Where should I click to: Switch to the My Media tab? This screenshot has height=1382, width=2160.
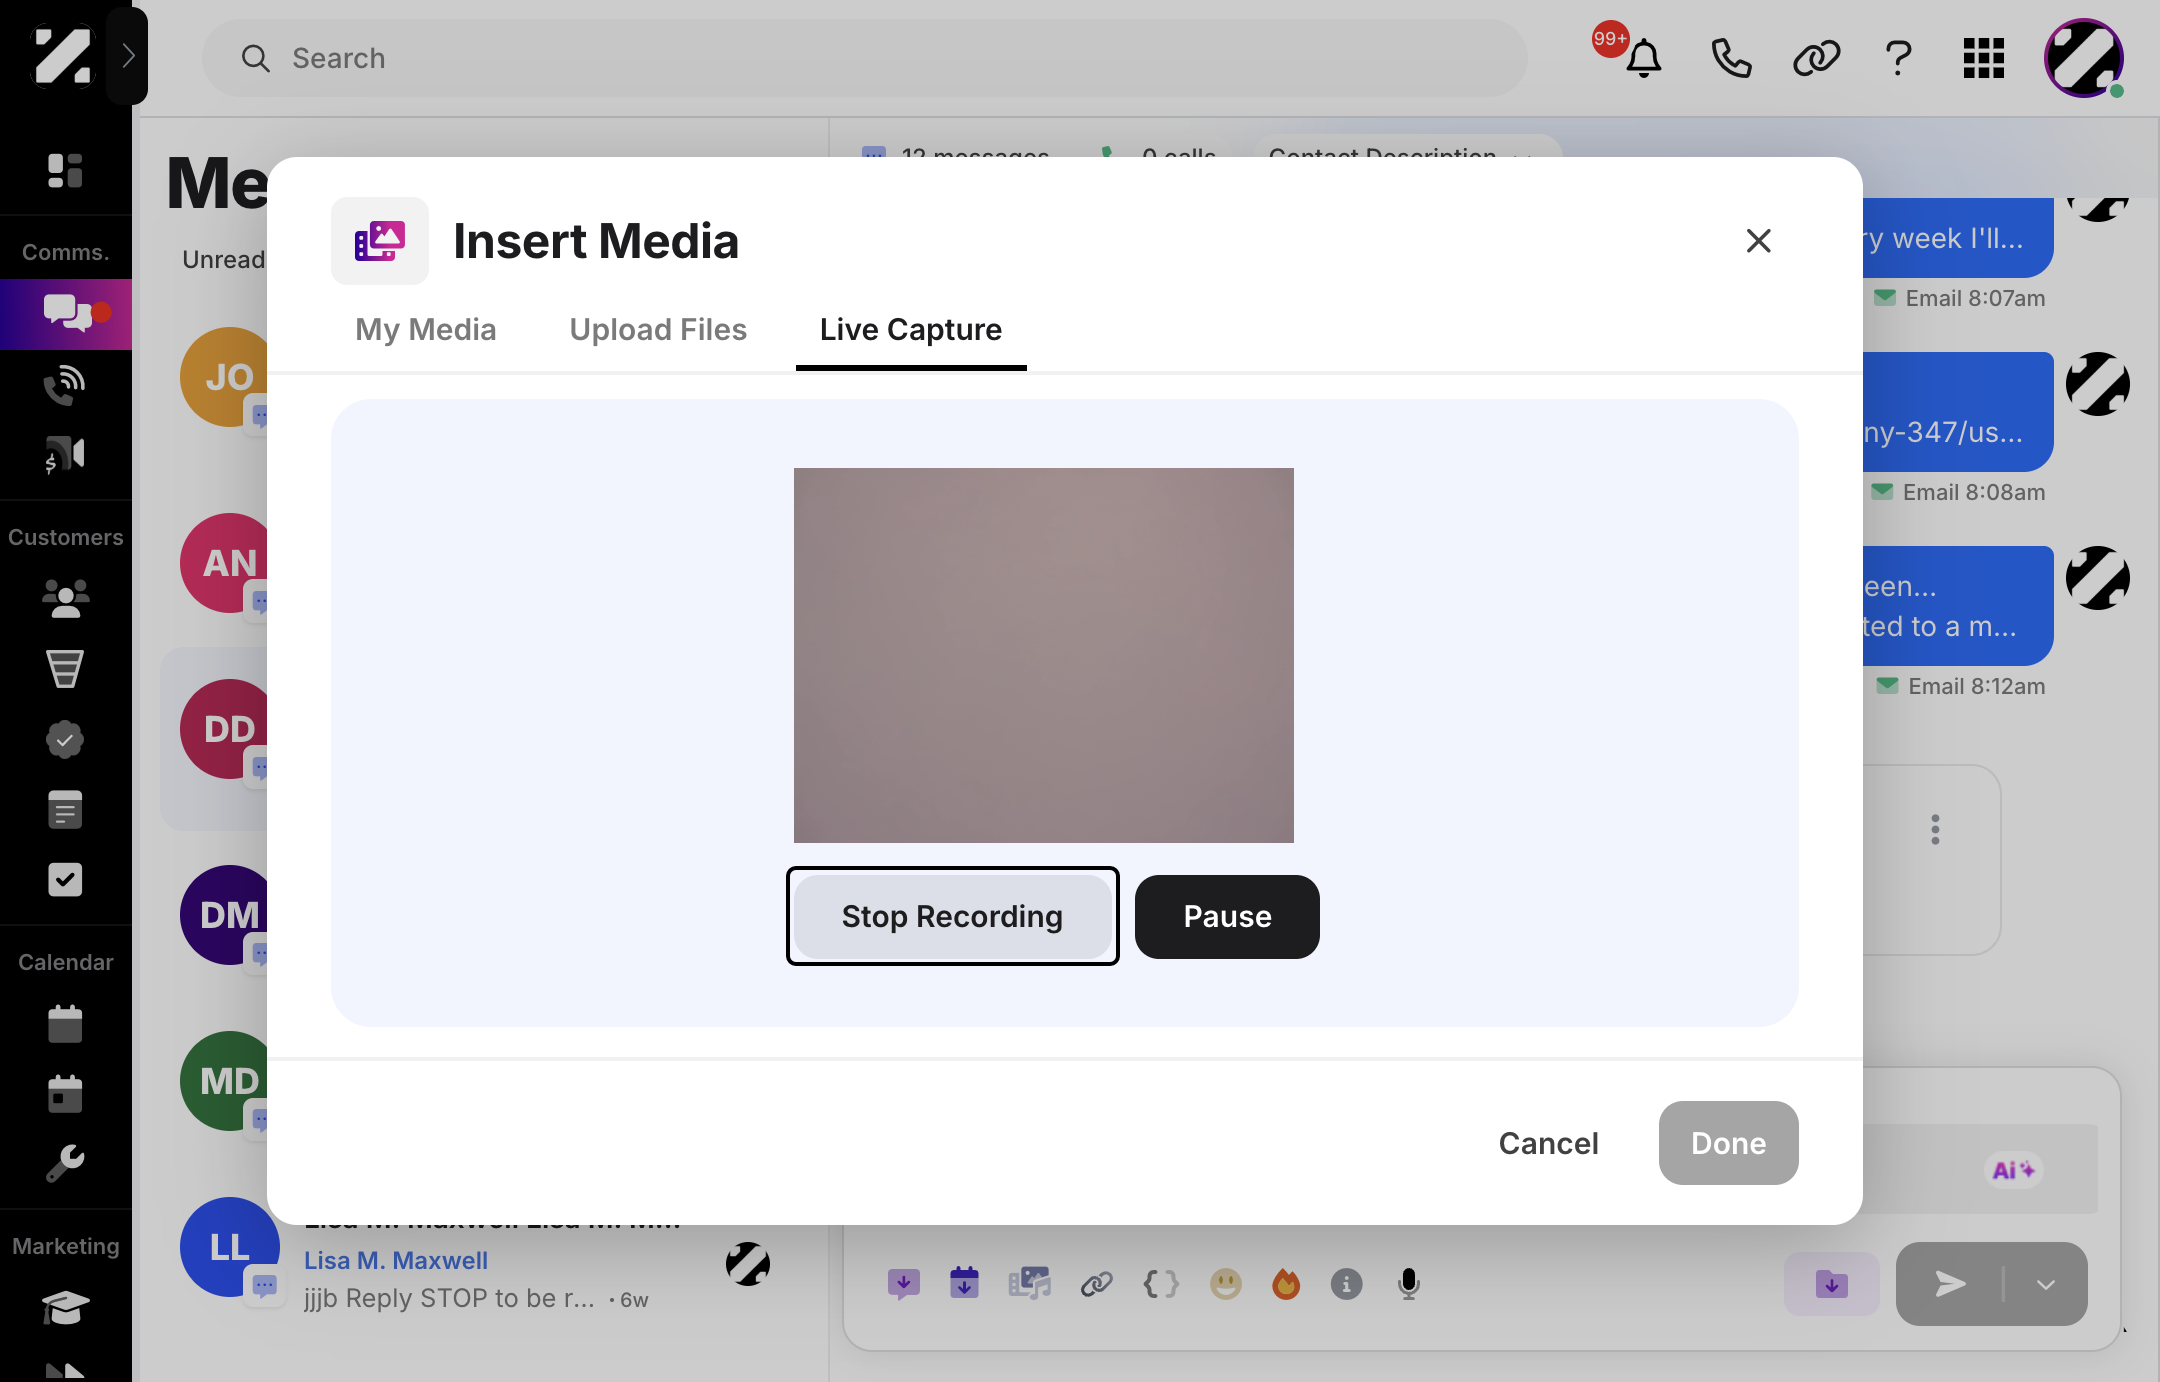(426, 329)
